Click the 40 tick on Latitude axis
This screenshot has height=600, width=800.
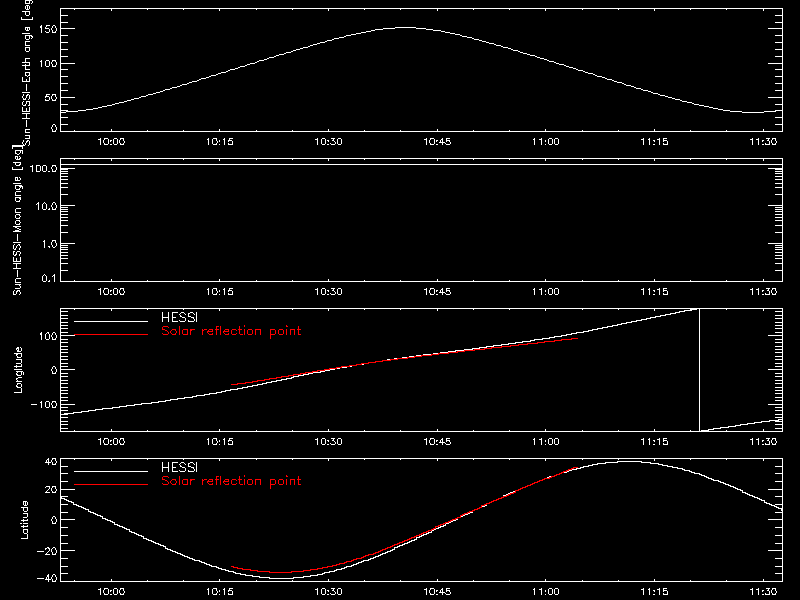(51, 462)
